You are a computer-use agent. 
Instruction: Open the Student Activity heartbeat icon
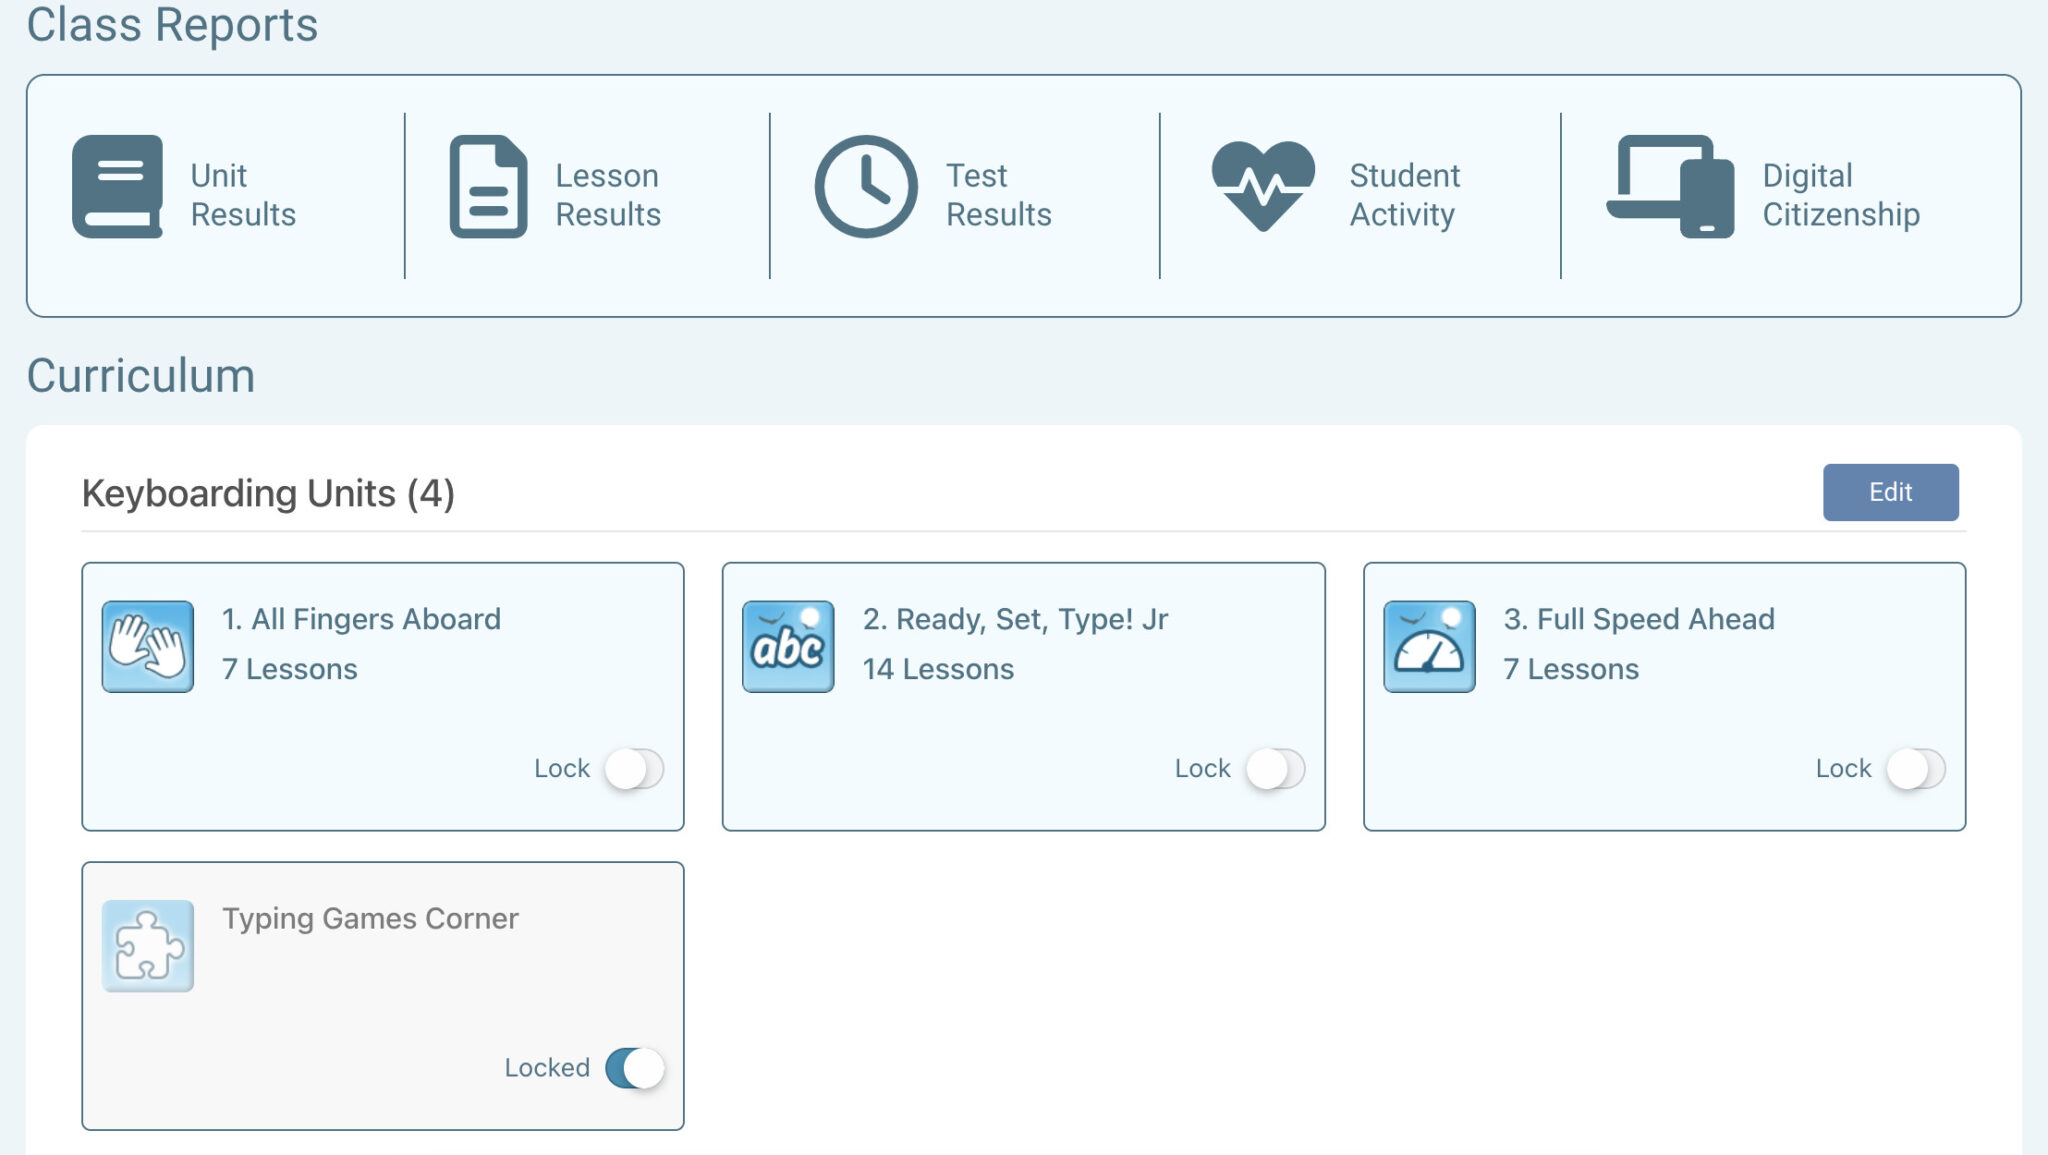[1262, 185]
